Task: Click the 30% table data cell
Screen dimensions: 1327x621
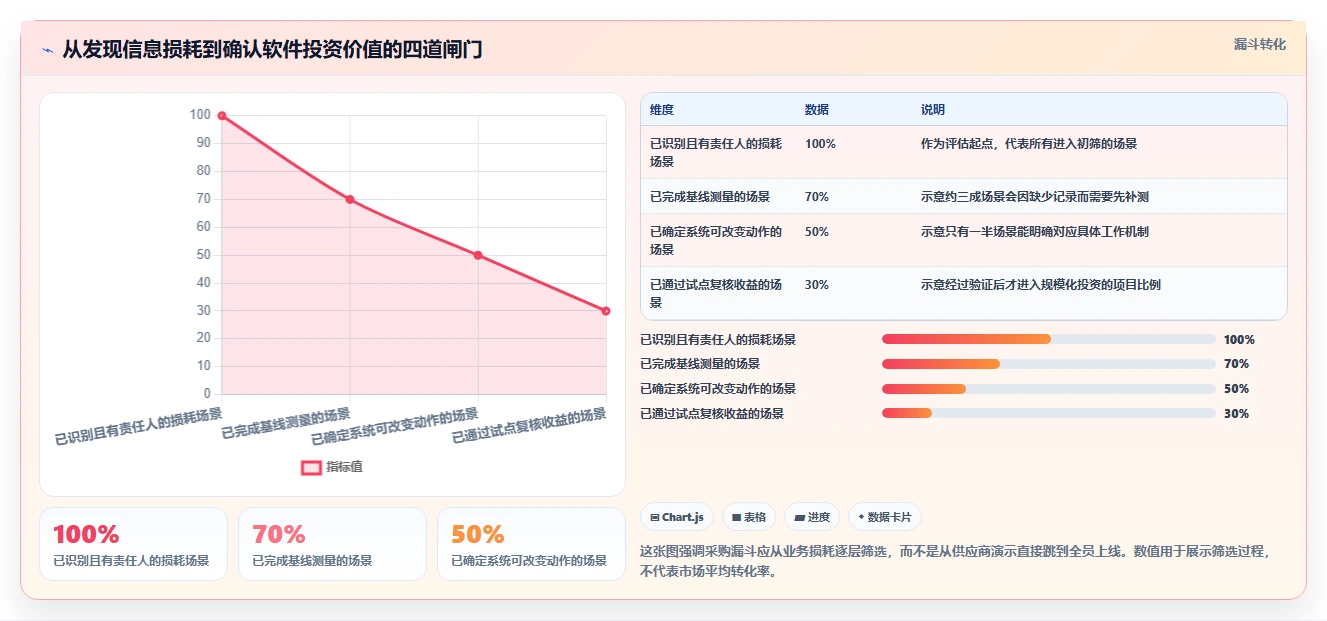Action: click(817, 285)
